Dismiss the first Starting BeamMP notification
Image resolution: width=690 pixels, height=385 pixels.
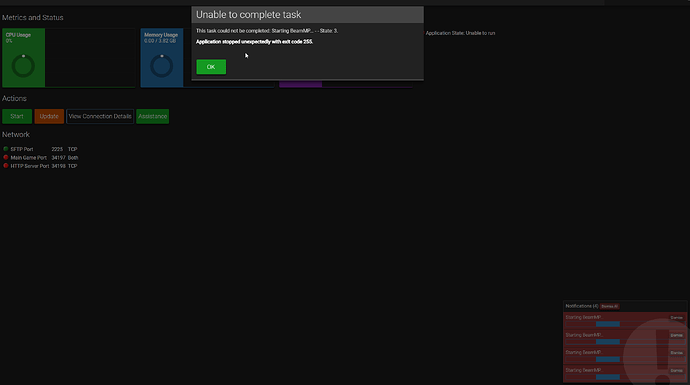[x=676, y=318]
